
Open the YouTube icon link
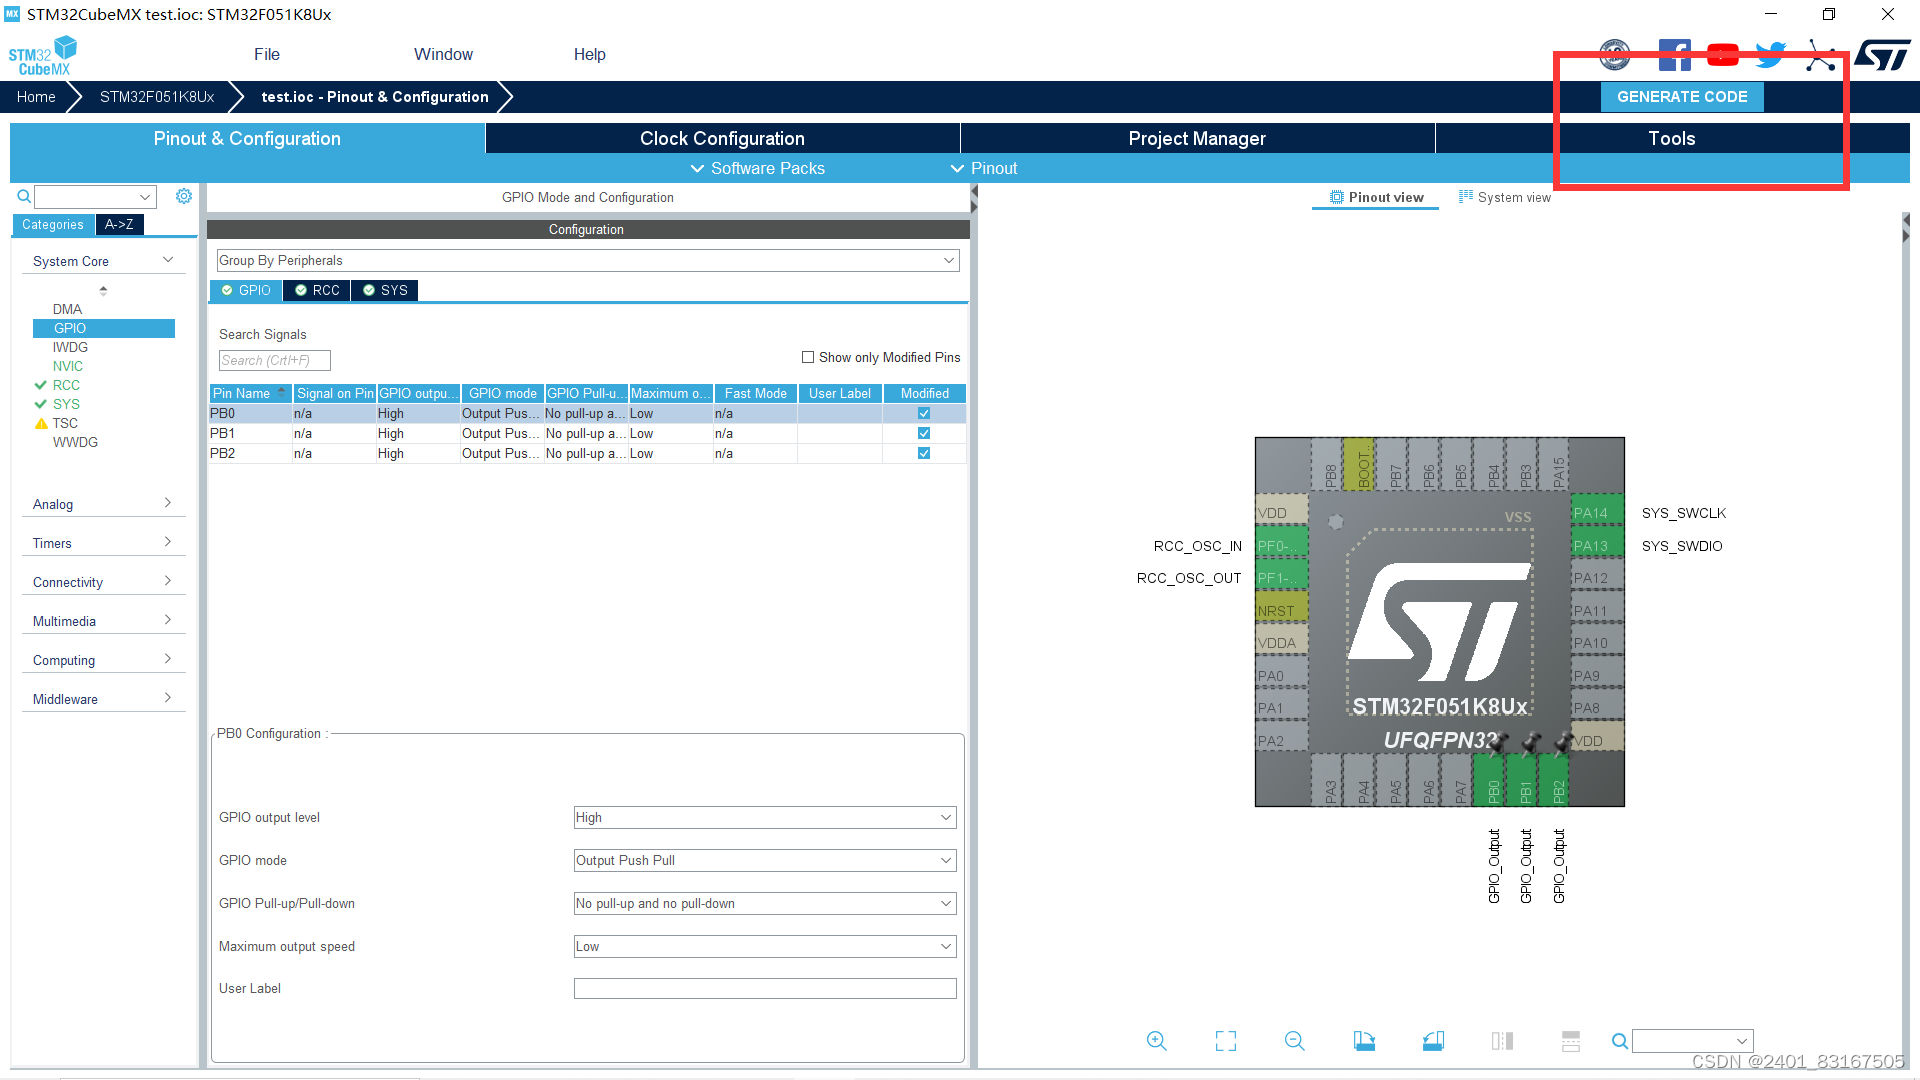pos(1722,55)
